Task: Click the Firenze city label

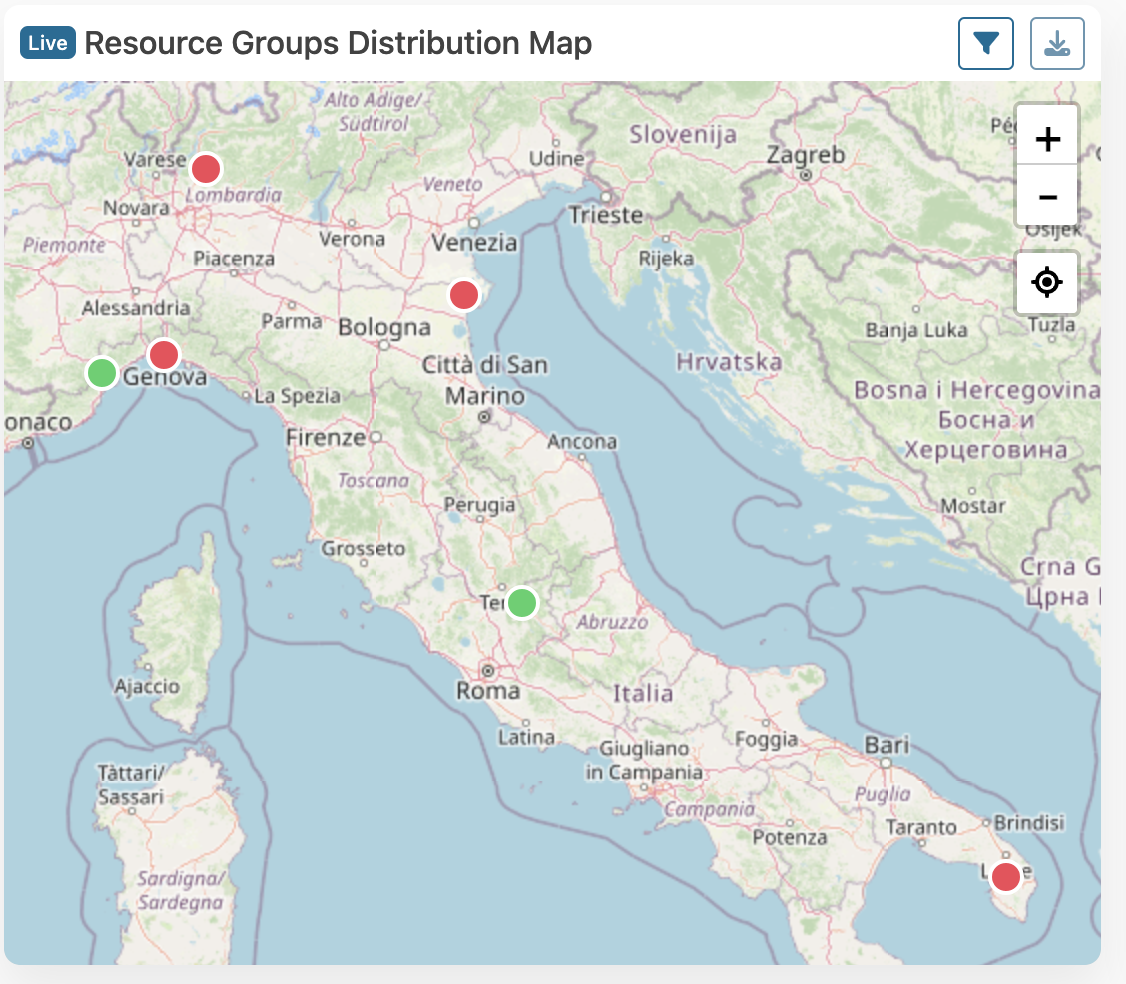Action: point(326,437)
